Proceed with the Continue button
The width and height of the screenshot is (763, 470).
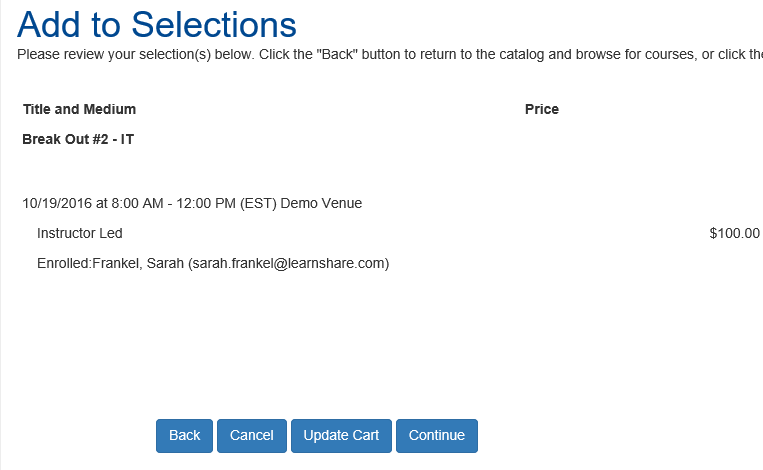(x=437, y=436)
